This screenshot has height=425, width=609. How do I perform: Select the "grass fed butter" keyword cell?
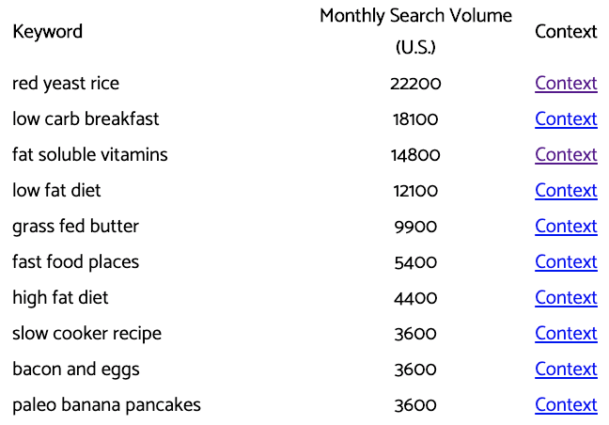[75, 226]
